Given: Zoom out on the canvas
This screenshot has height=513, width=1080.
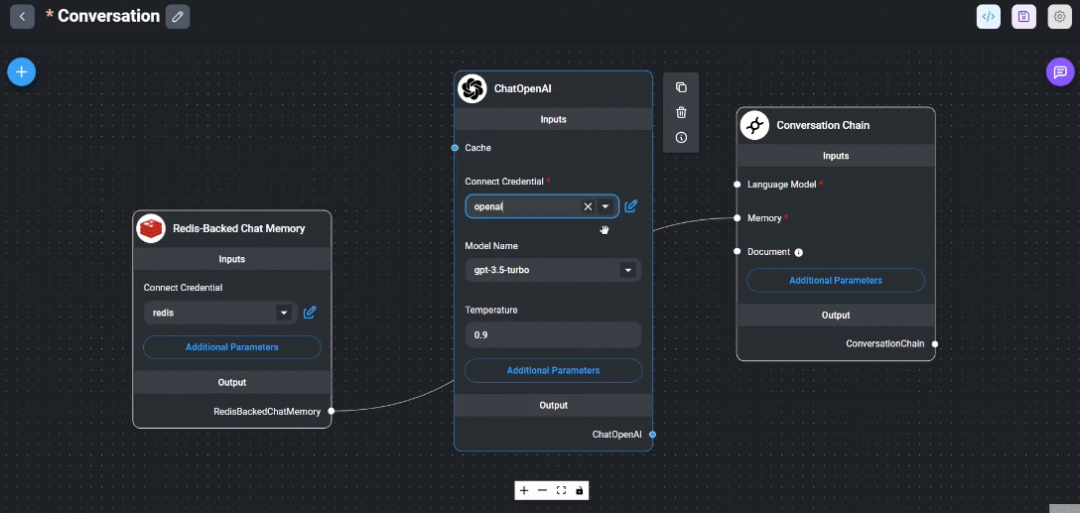Looking at the screenshot, I should [x=542, y=490].
